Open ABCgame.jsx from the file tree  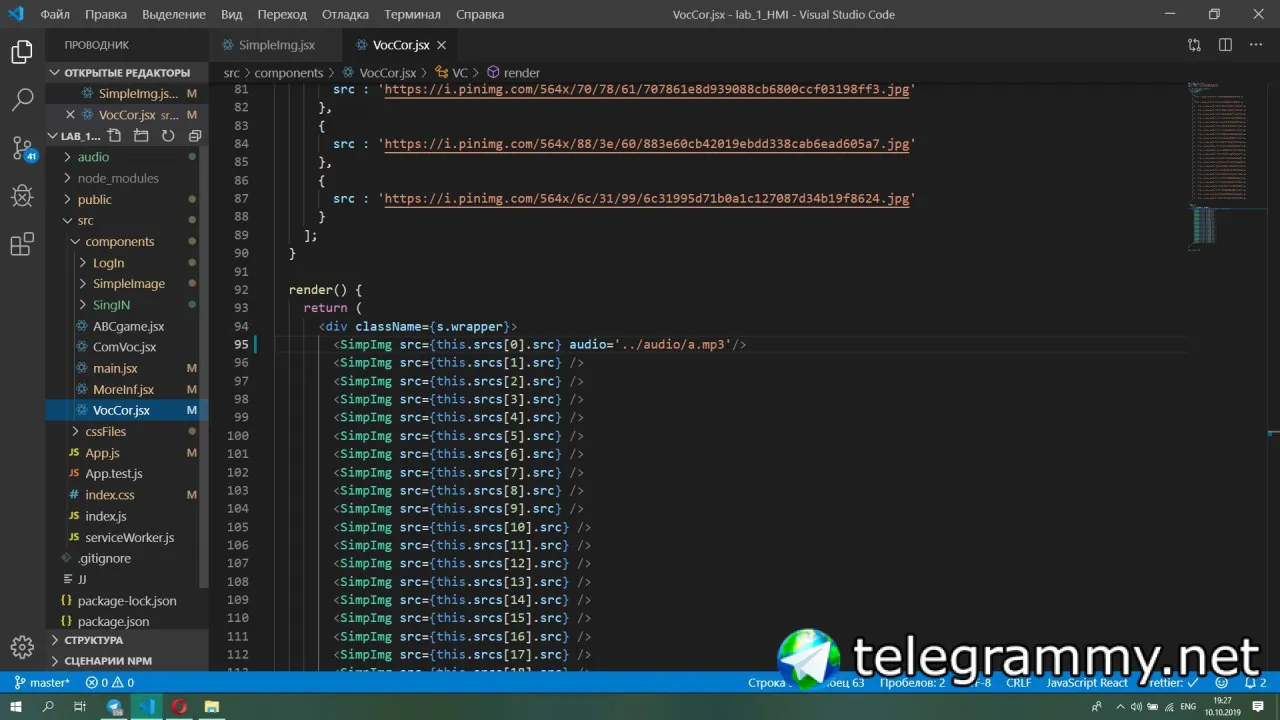pos(128,326)
